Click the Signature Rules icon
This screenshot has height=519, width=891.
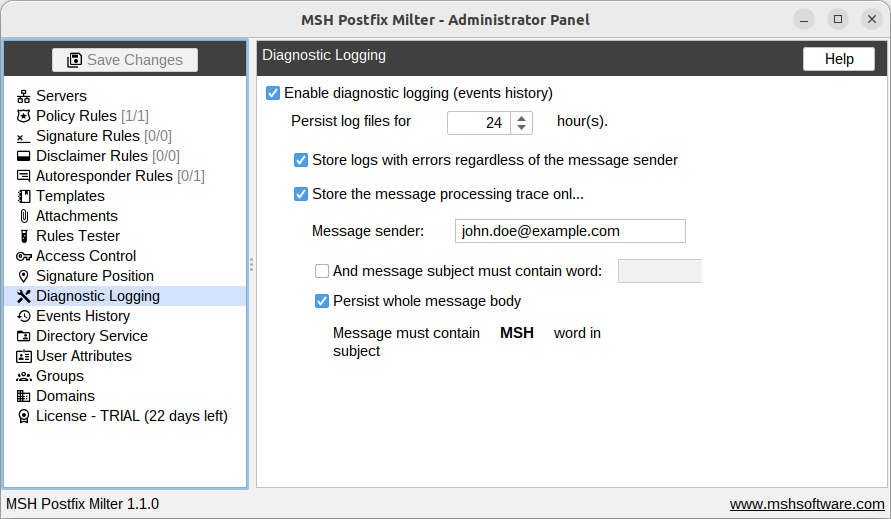(x=23, y=136)
